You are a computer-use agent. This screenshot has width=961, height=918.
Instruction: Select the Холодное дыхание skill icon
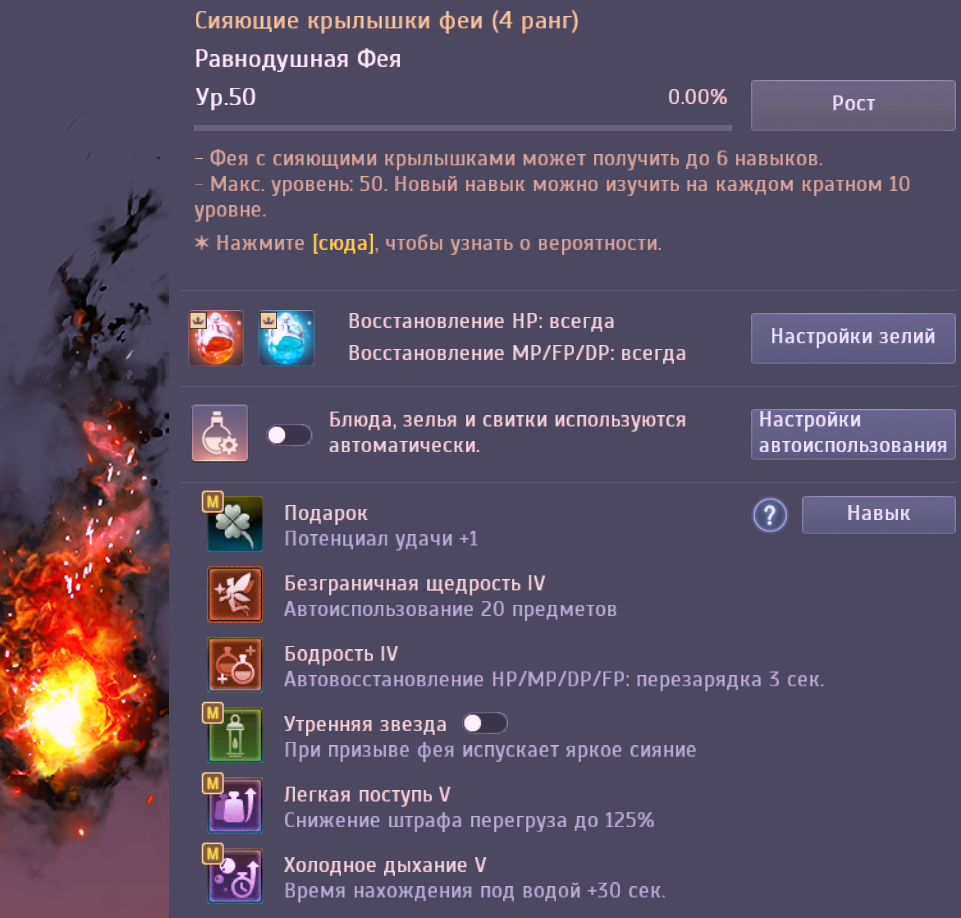coord(235,876)
